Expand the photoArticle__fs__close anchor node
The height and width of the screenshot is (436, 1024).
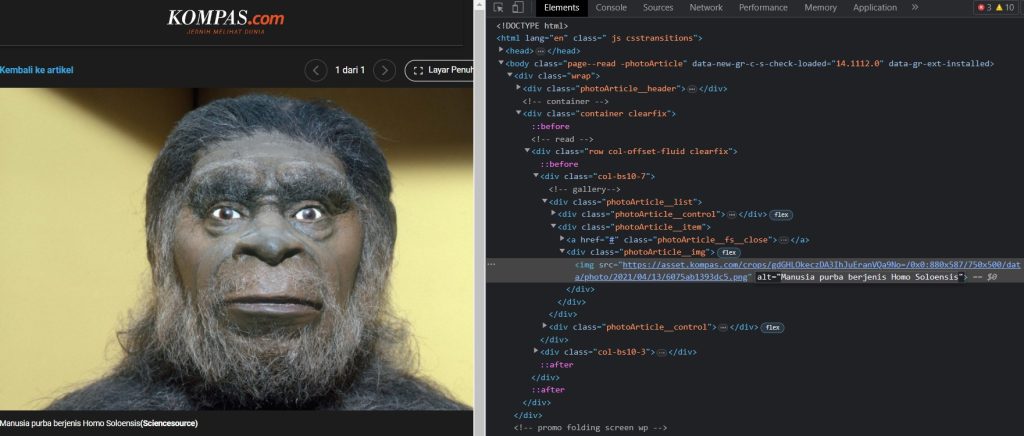click(562, 240)
